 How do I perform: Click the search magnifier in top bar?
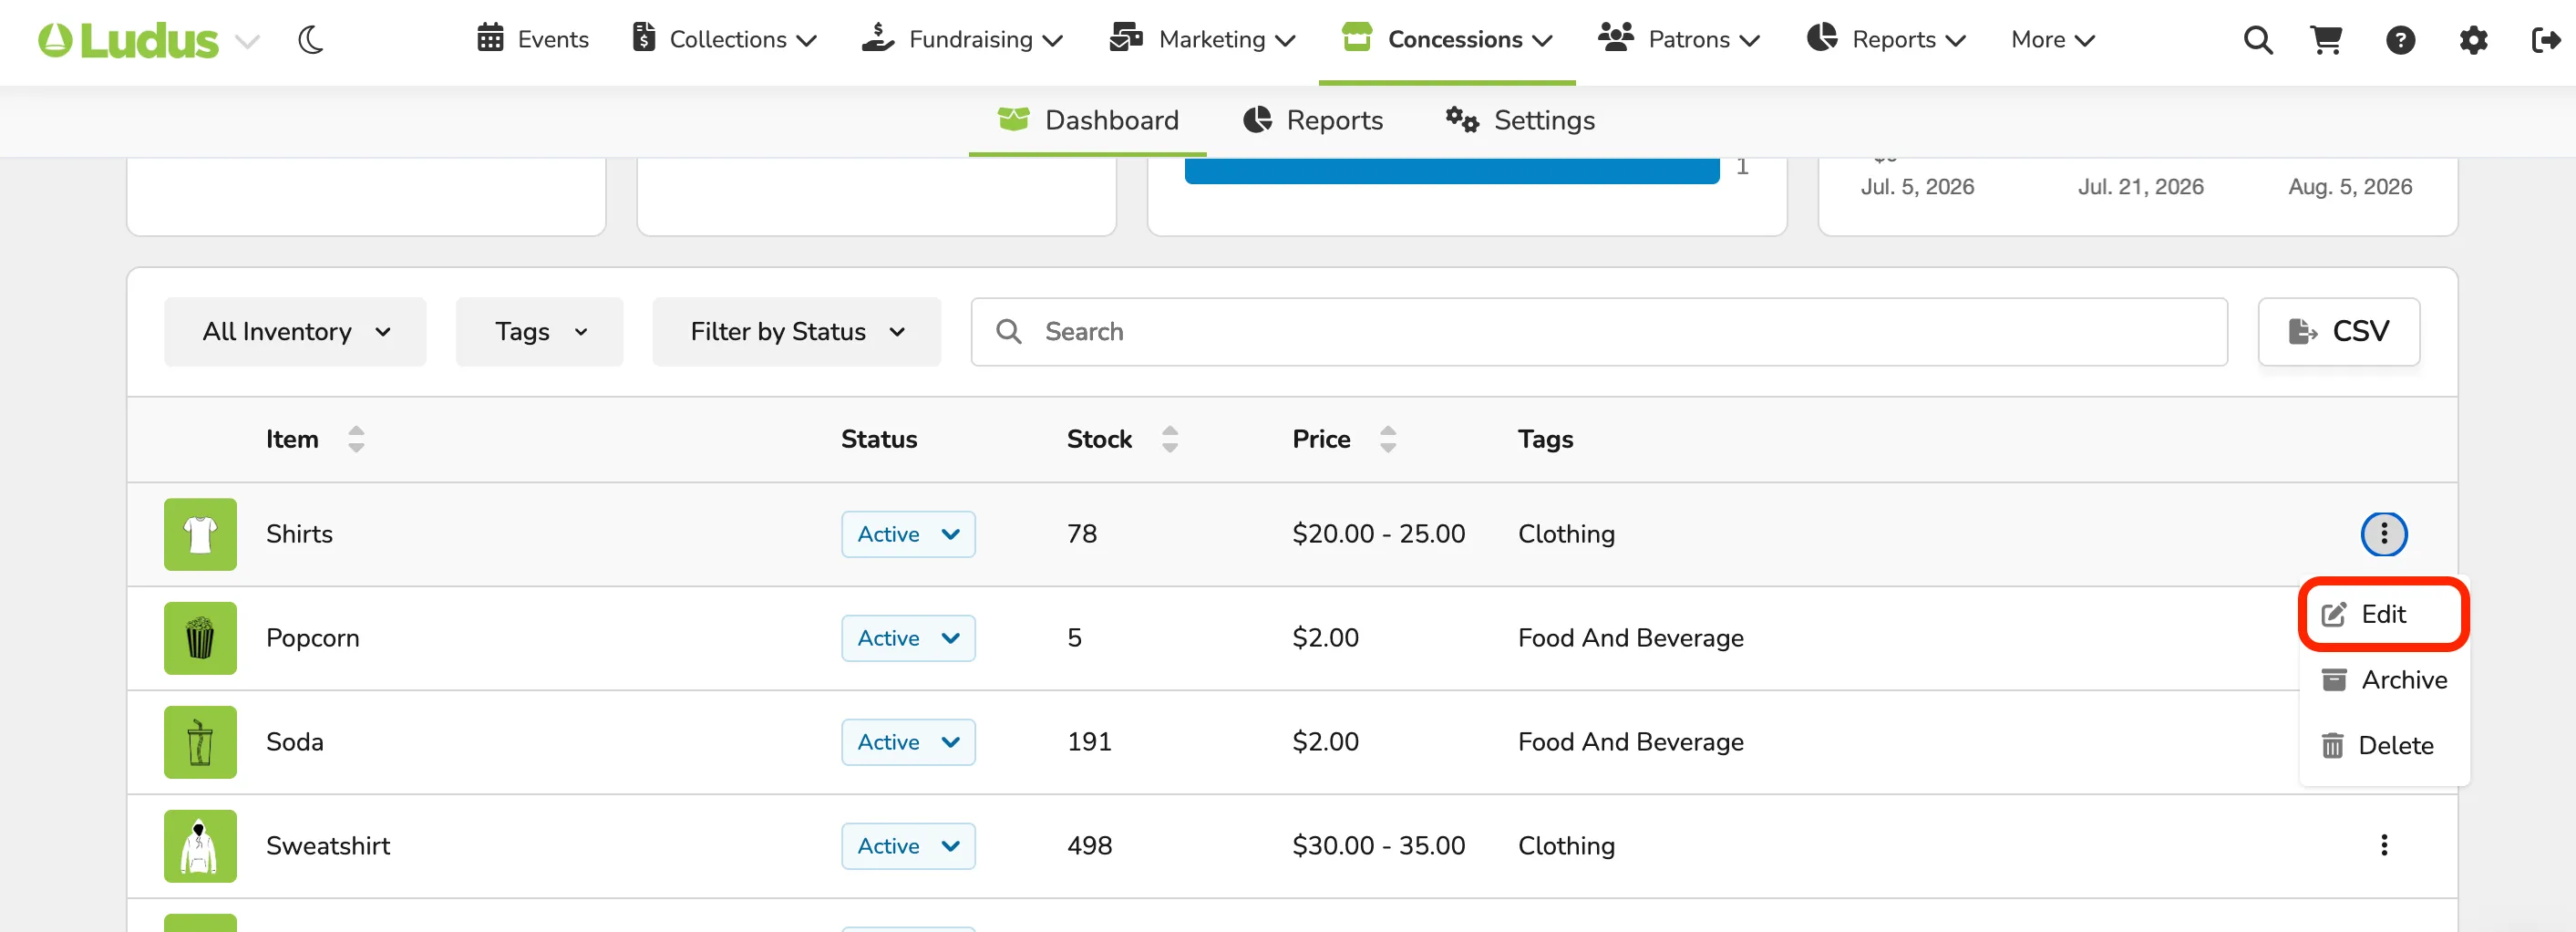[2258, 40]
